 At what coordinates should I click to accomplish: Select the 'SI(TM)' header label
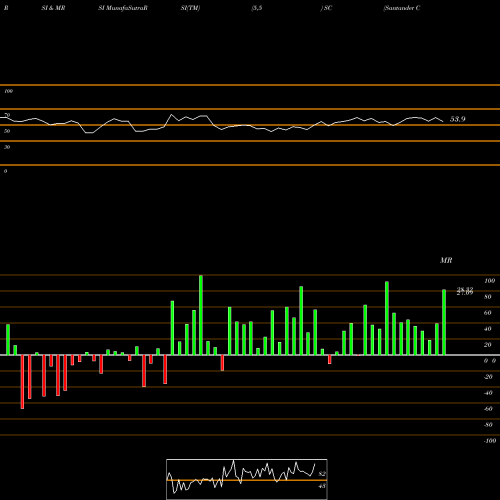pyautogui.click(x=190, y=8)
